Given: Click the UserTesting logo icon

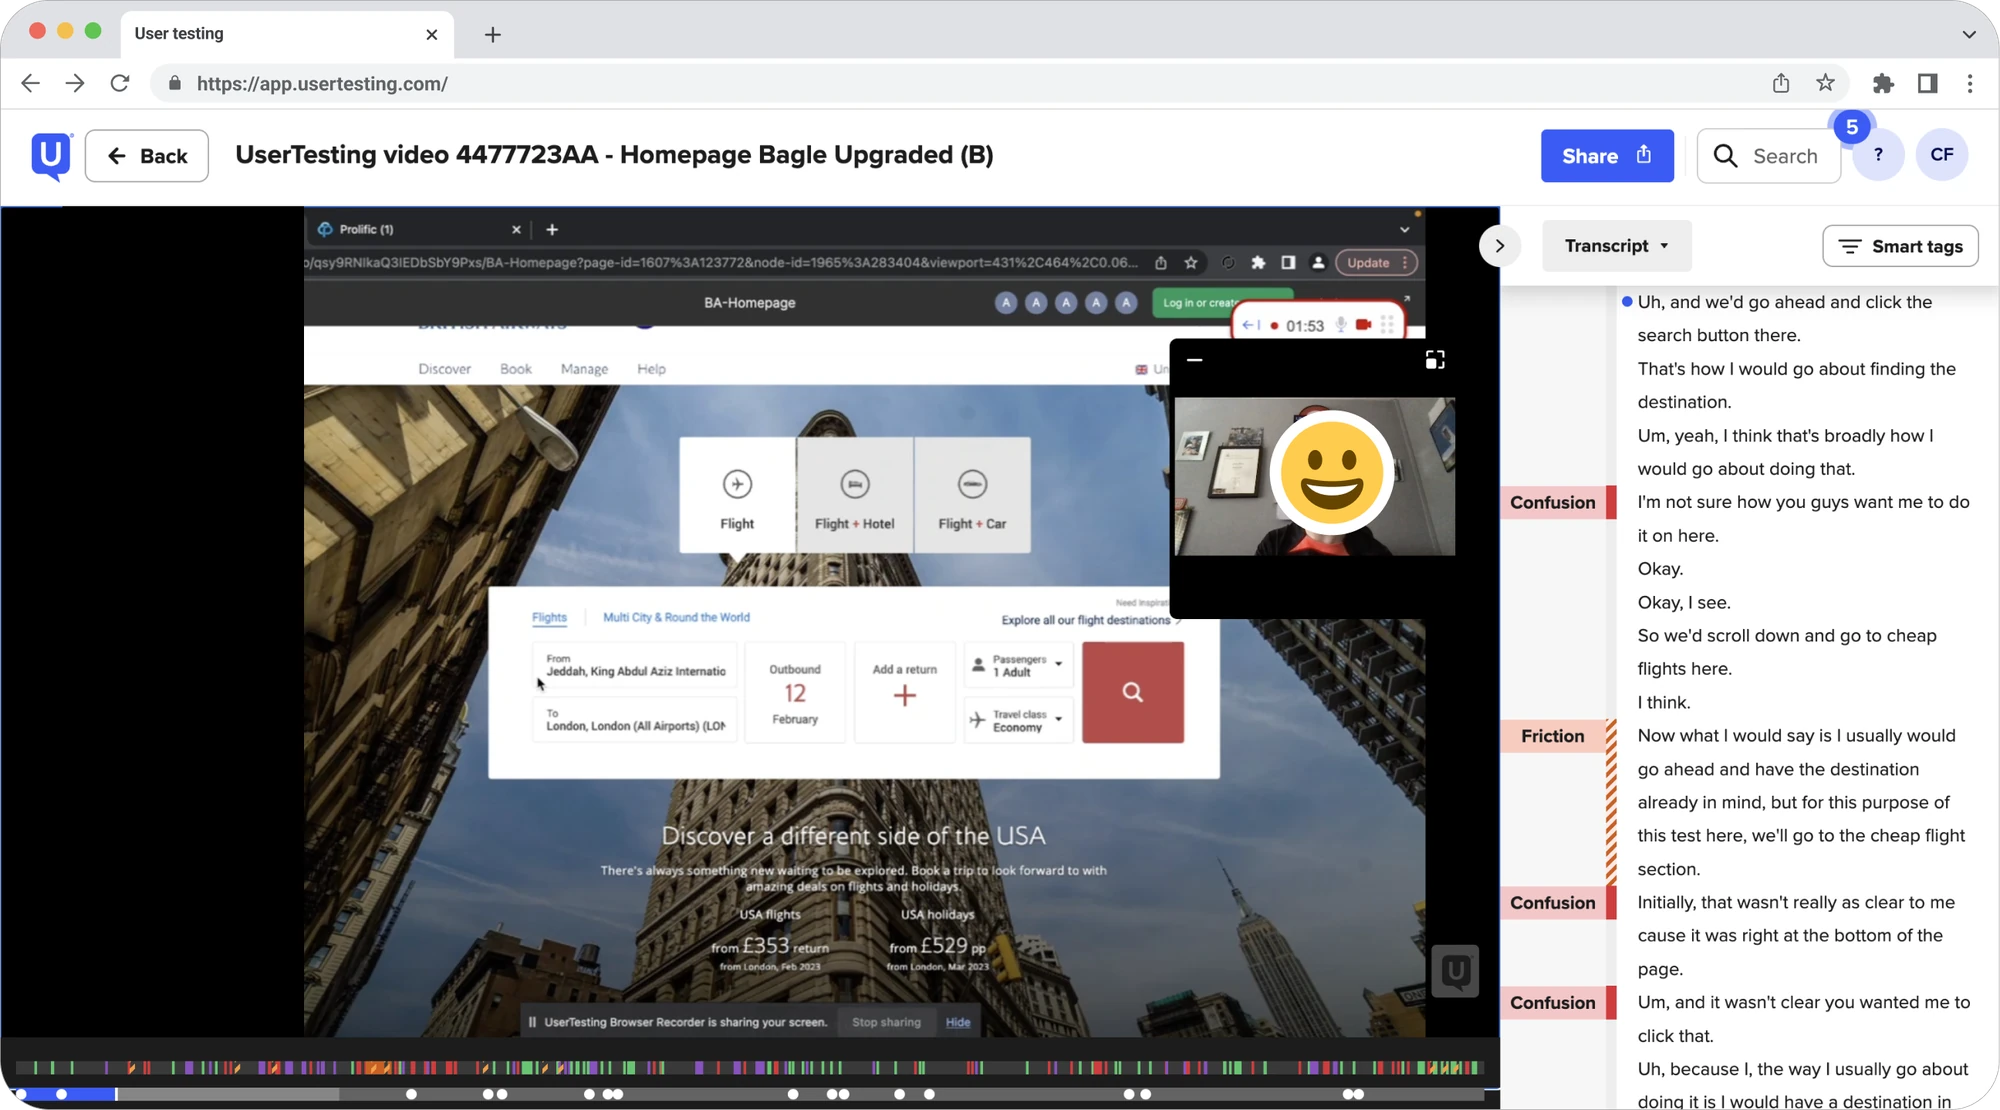Looking at the screenshot, I should coord(51,155).
